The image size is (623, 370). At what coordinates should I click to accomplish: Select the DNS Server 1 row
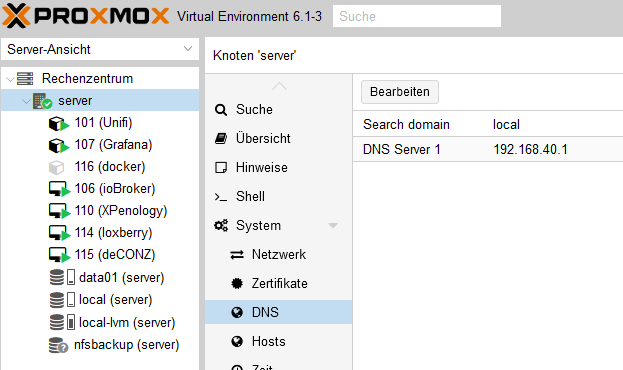click(488, 149)
